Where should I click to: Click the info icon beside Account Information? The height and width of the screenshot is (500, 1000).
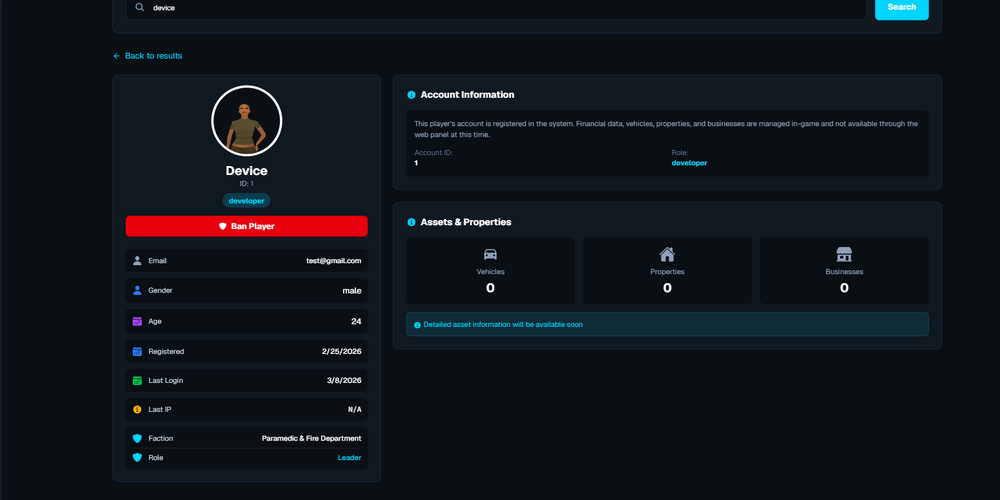pyautogui.click(x=411, y=95)
